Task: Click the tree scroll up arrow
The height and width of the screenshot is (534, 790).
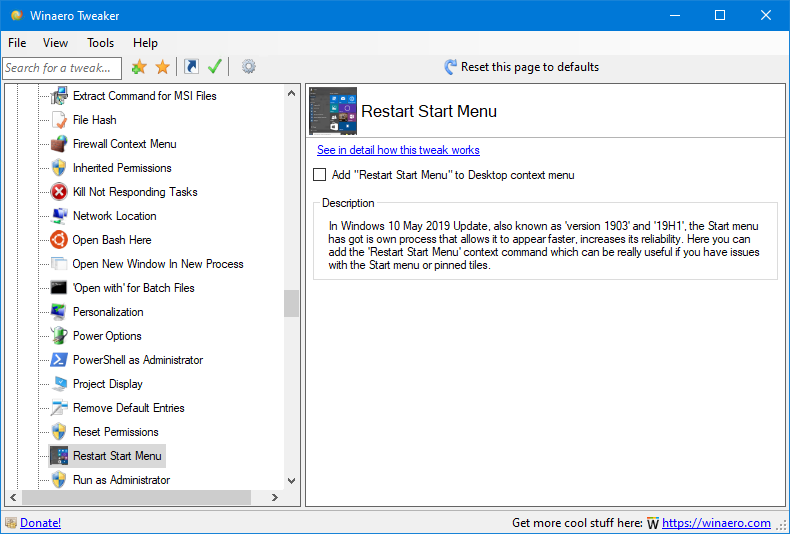Action: [291, 94]
